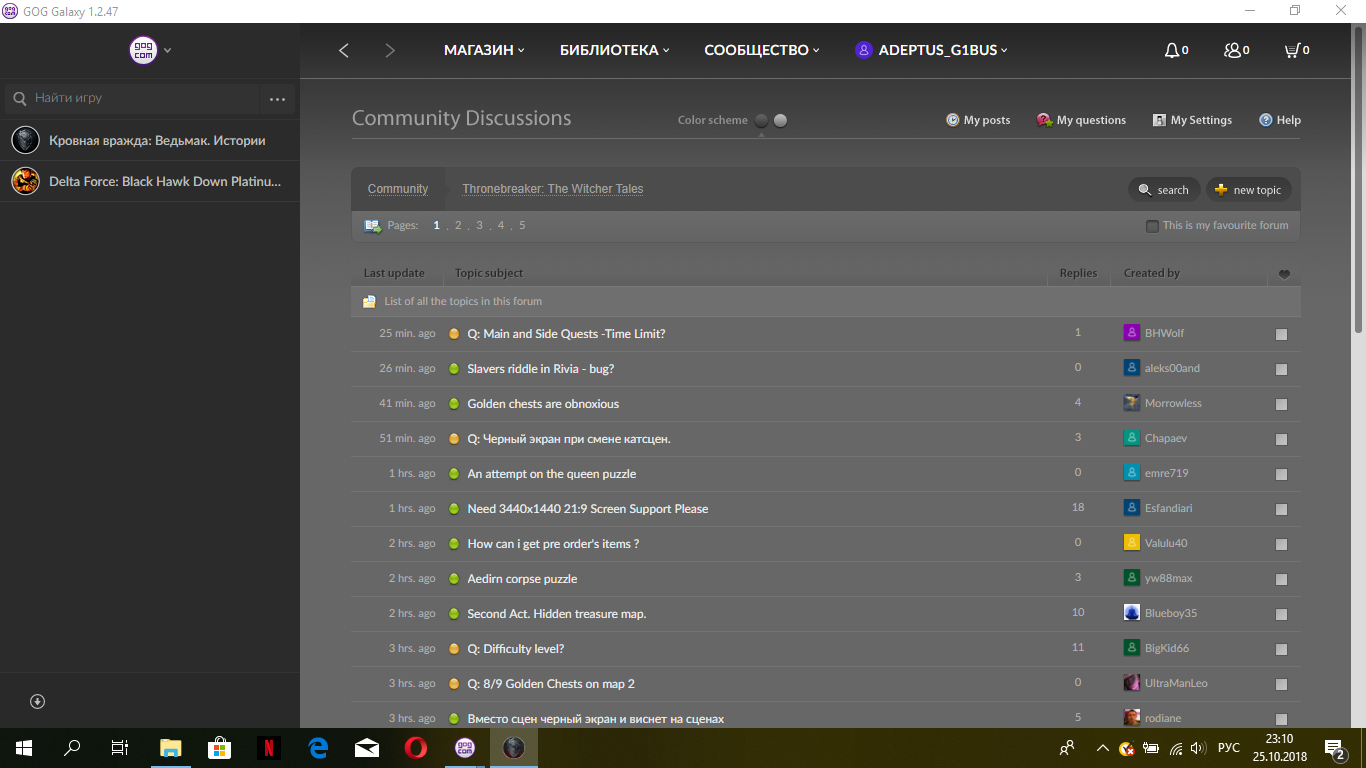Show hidden system tray icons
1366x768 pixels.
(1102, 748)
